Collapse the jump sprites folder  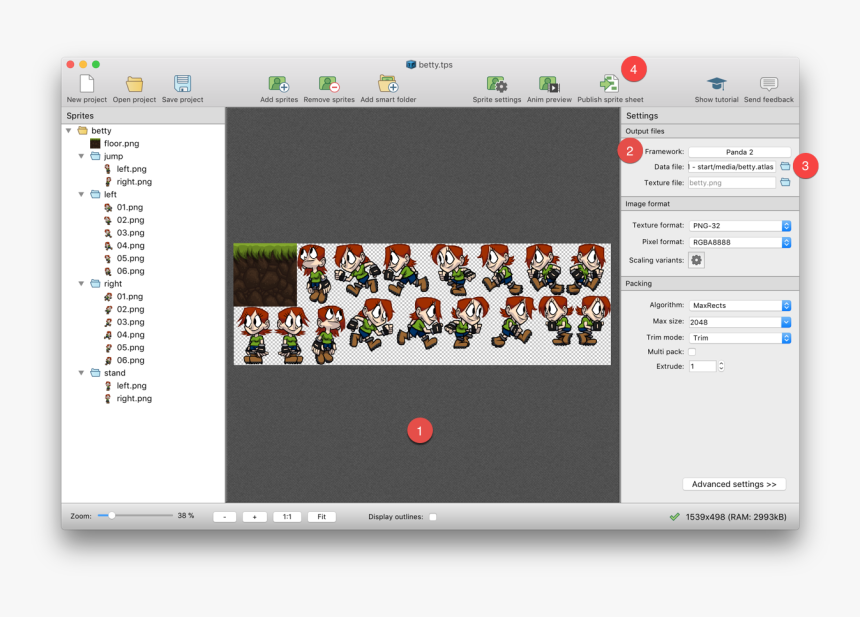82,155
